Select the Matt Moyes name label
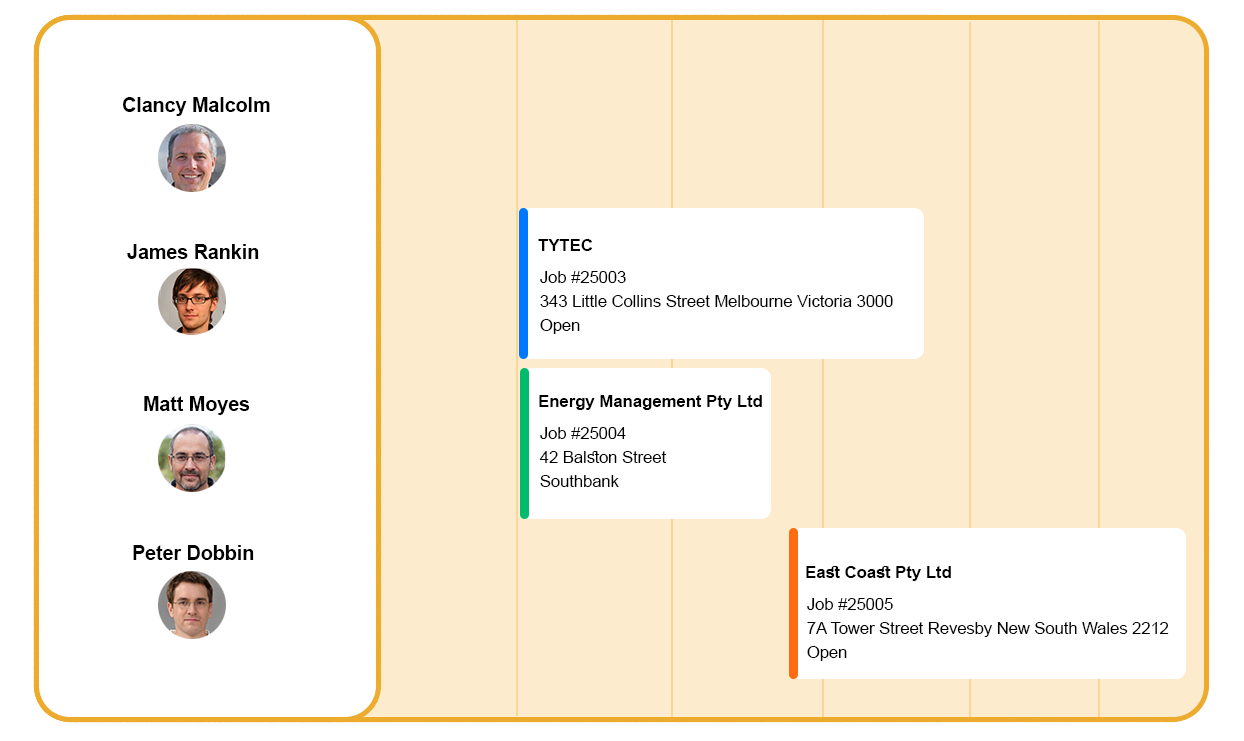Screen dimensions: 1244x741 (x=196, y=404)
